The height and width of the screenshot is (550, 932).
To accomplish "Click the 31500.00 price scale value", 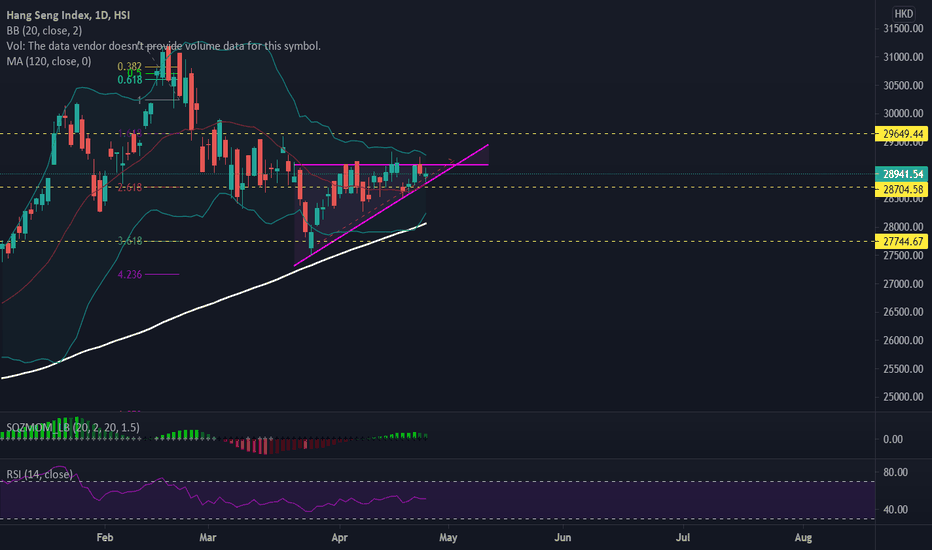I will click(903, 29).
